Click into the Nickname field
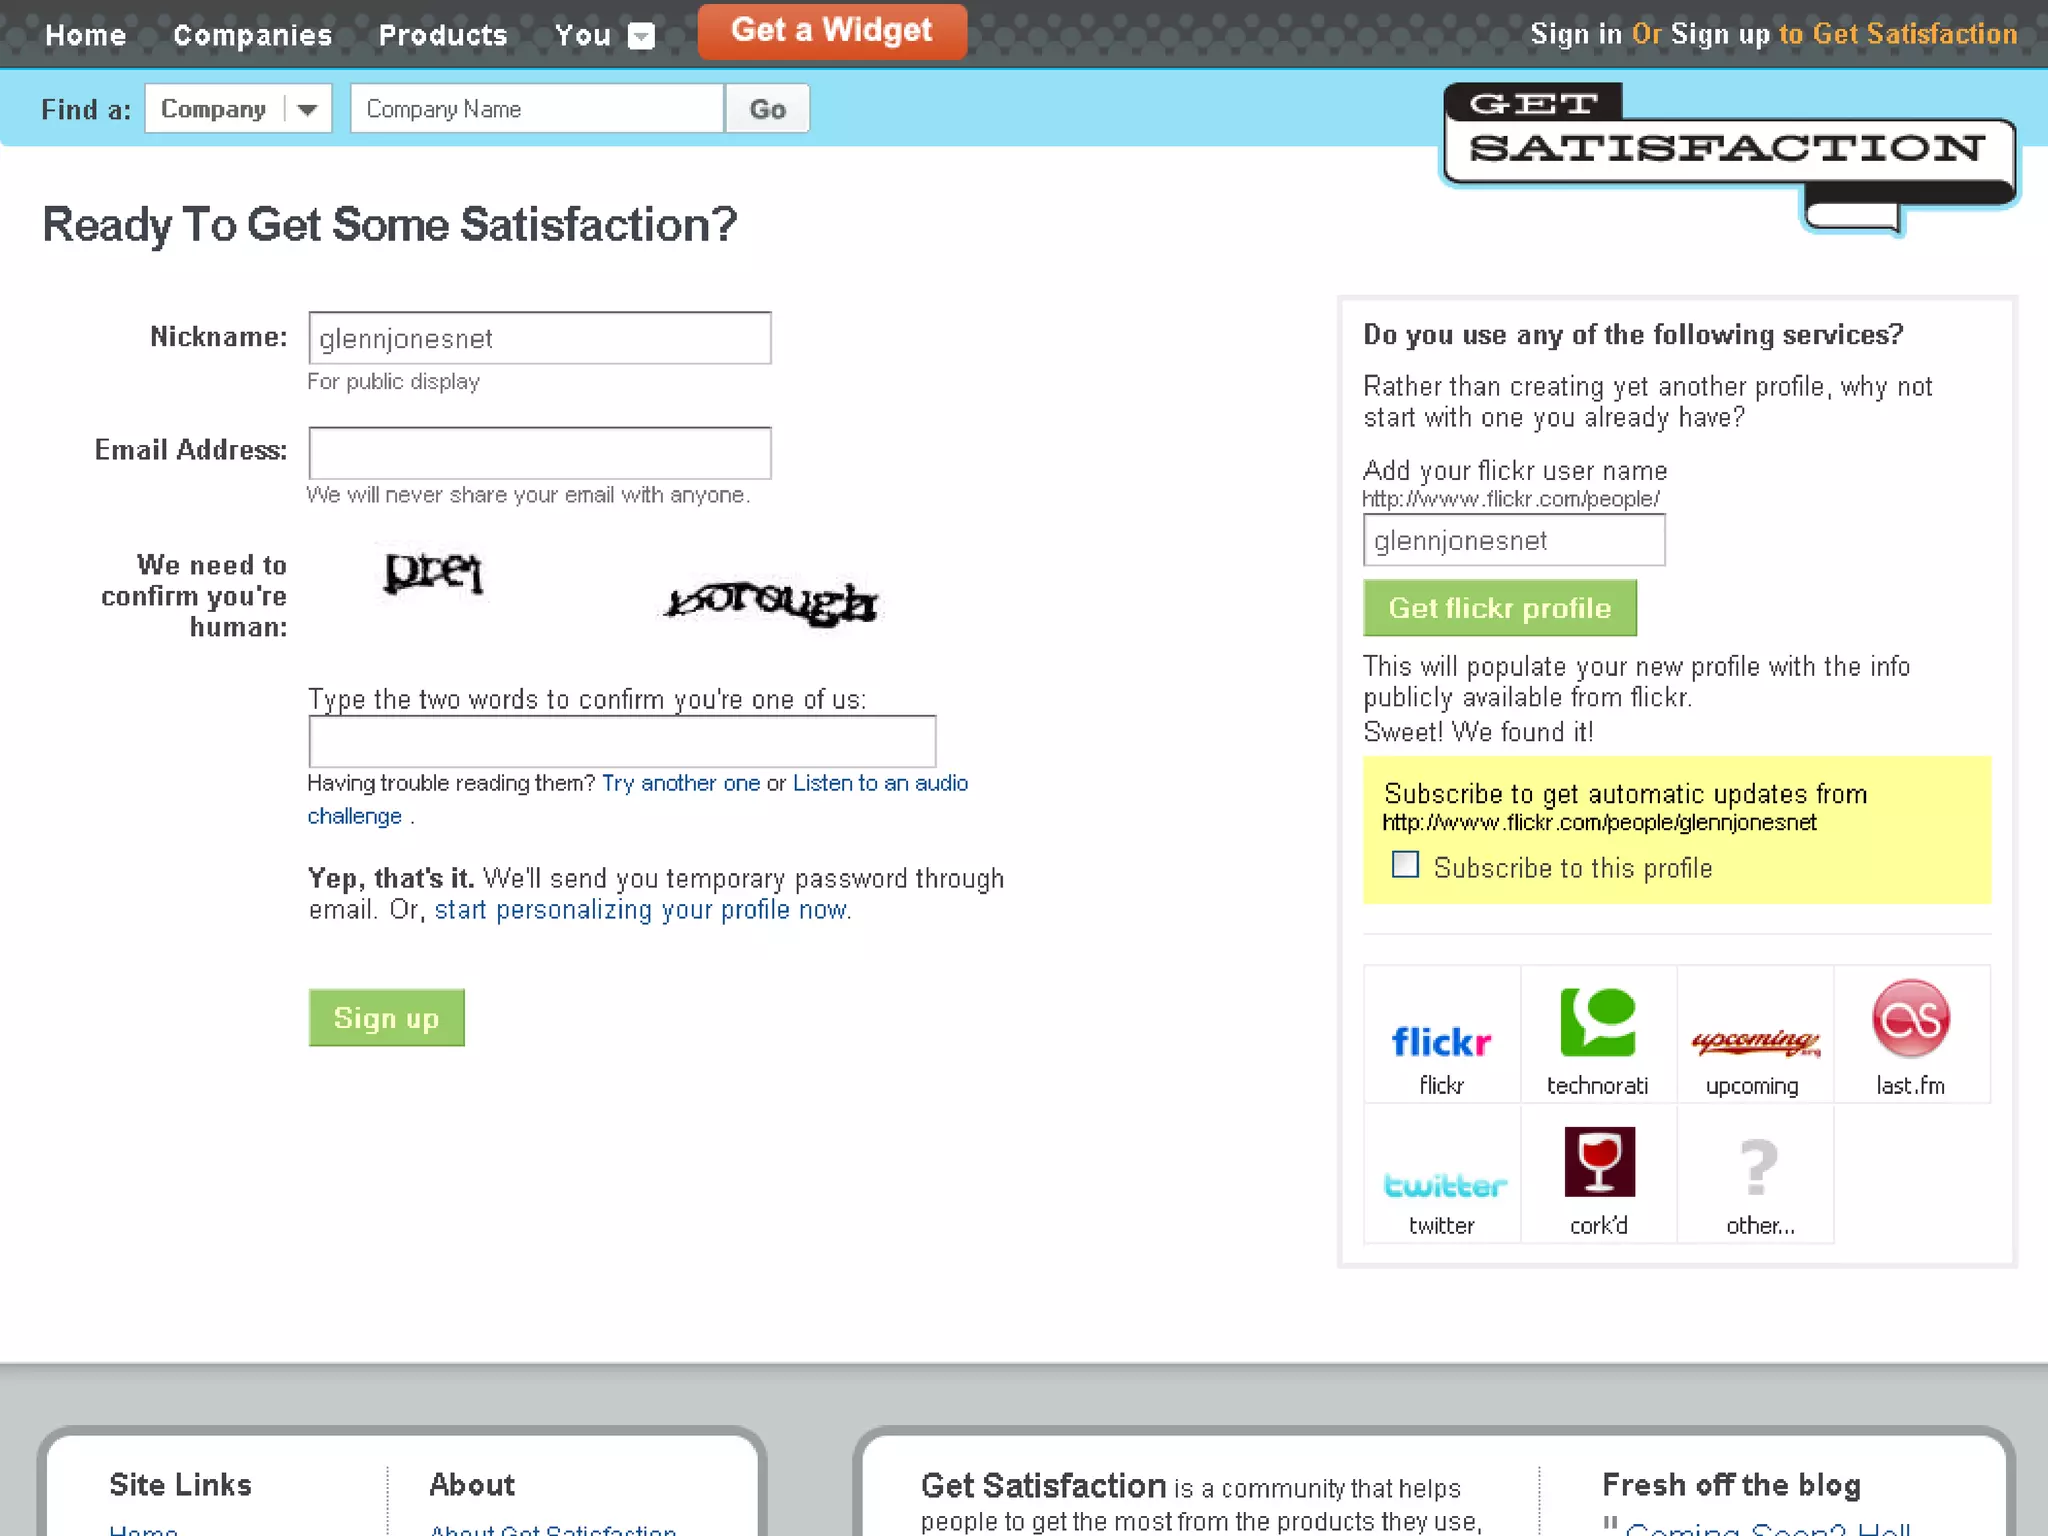 tap(540, 338)
